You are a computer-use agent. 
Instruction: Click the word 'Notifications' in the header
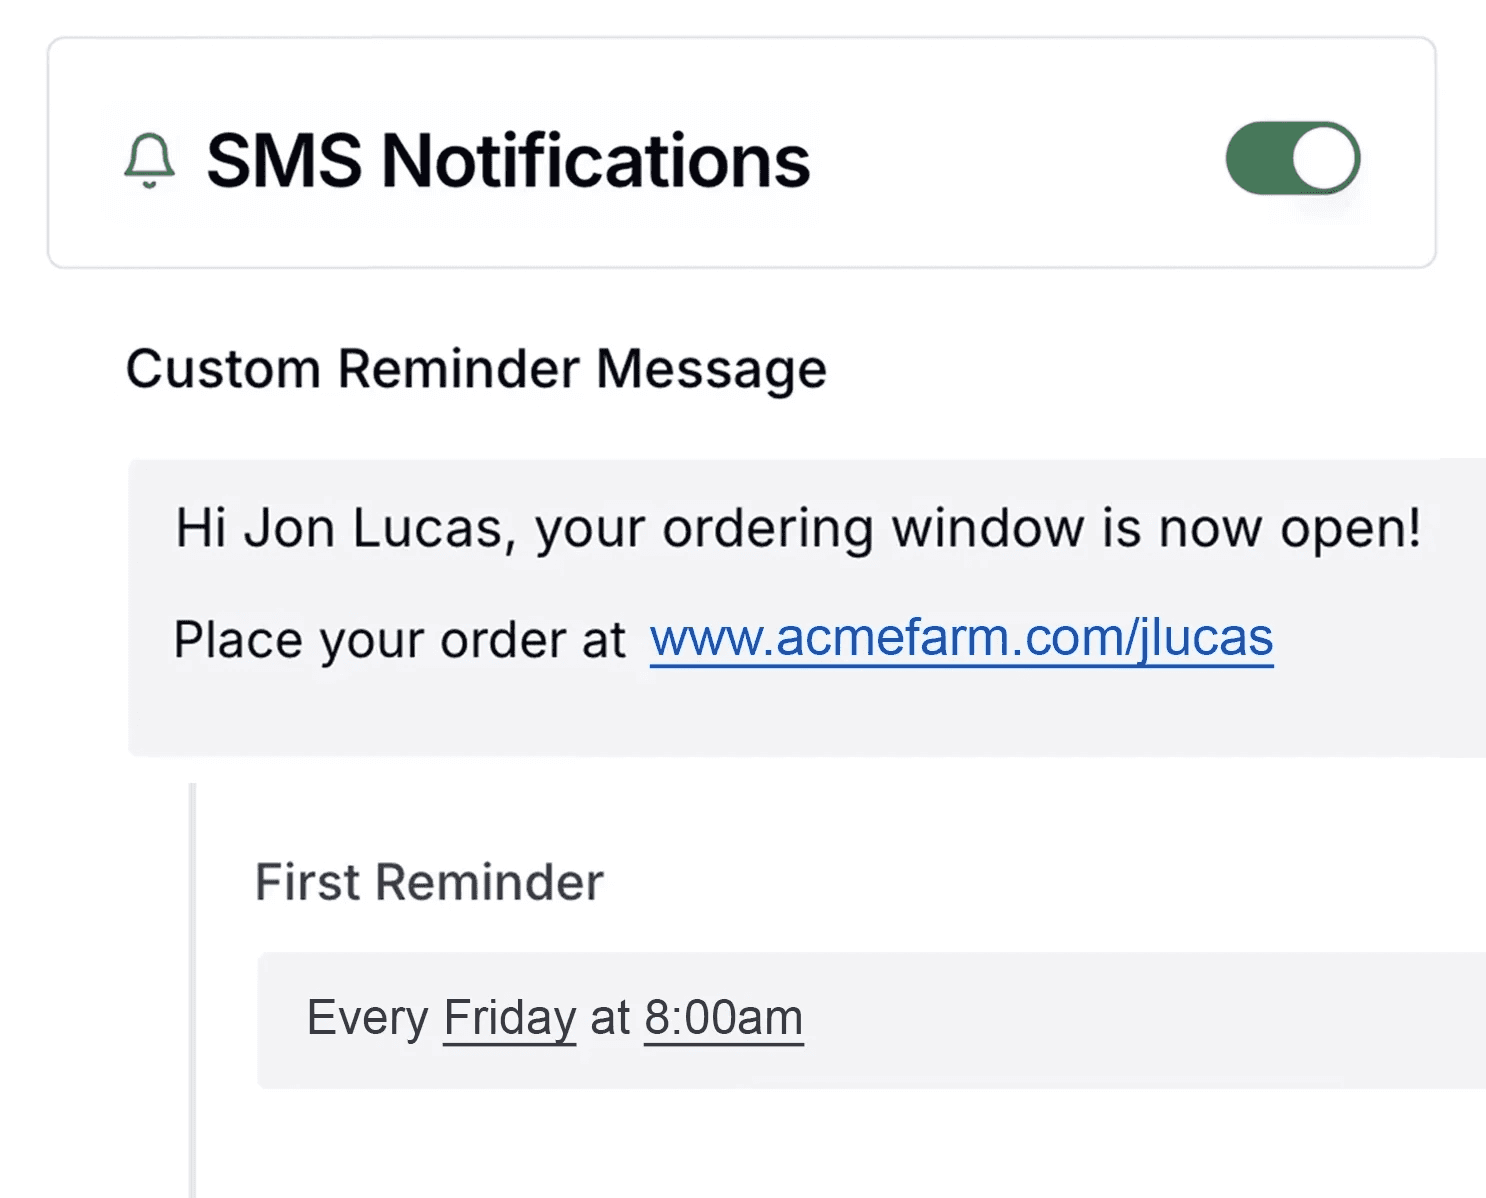click(x=596, y=160)
